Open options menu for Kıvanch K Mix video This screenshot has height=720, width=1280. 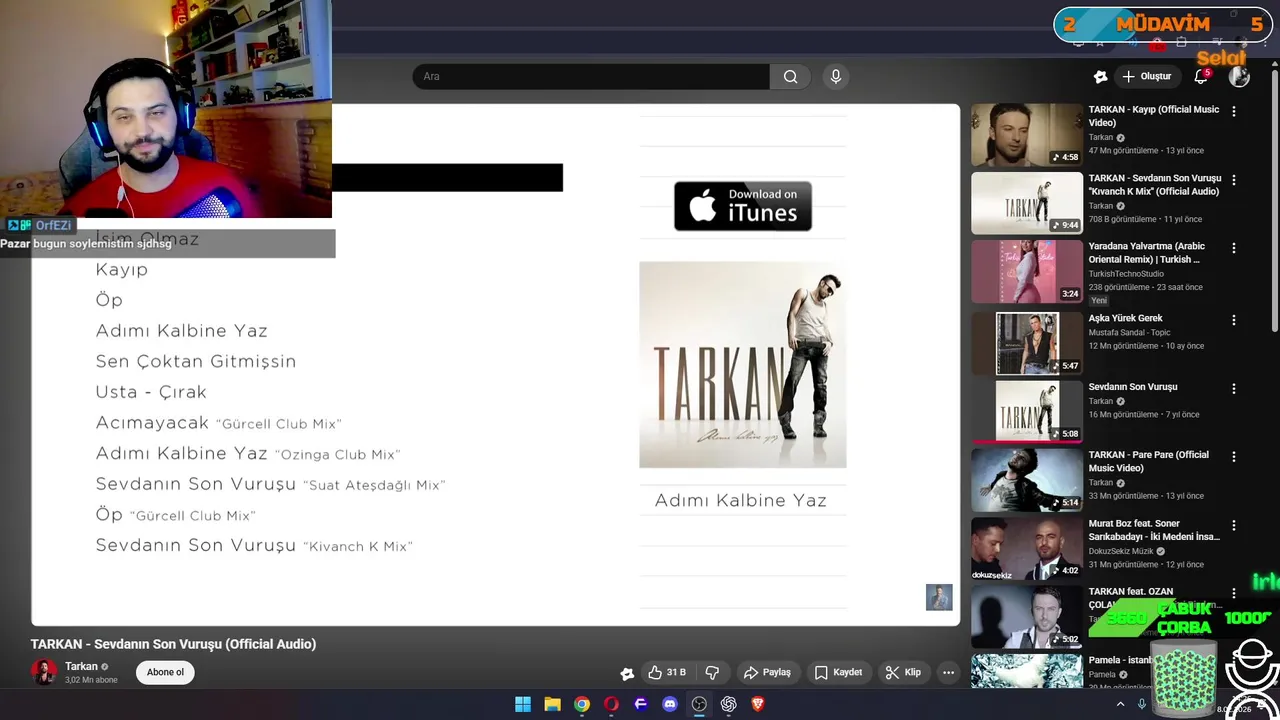pyautogui.click(x=1234, y=180)
